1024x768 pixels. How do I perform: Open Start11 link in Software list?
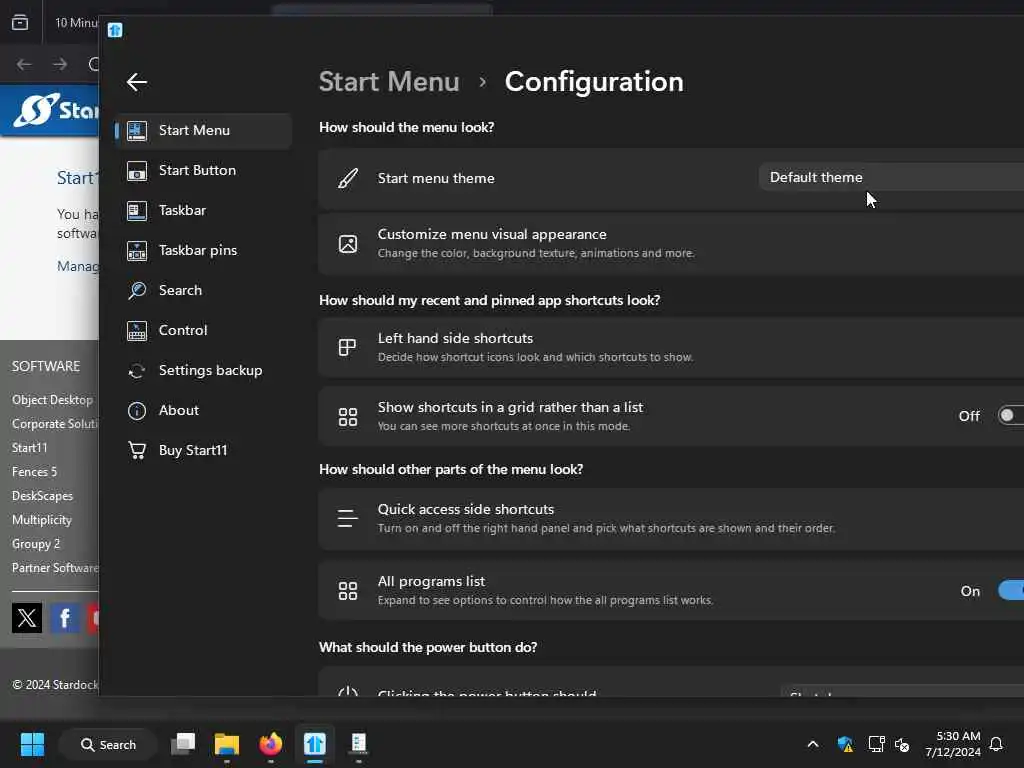pyautogui.click(x=29, y=448)
